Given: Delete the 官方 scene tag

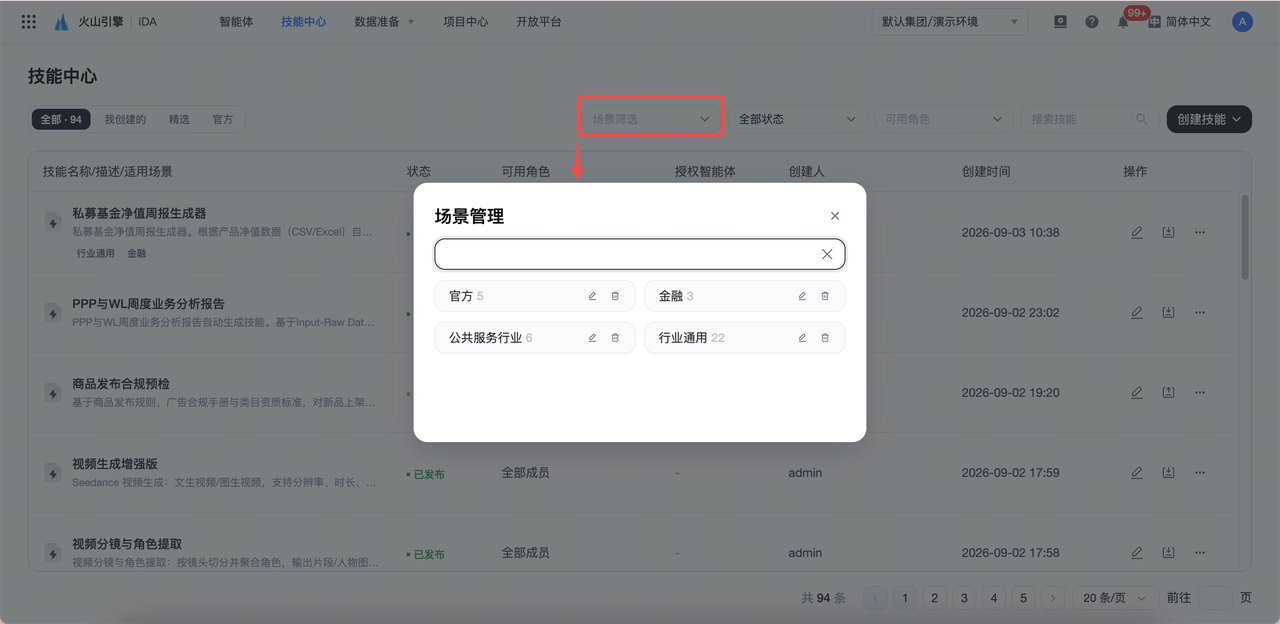Looking at the screenshot, I should (615, 296).
